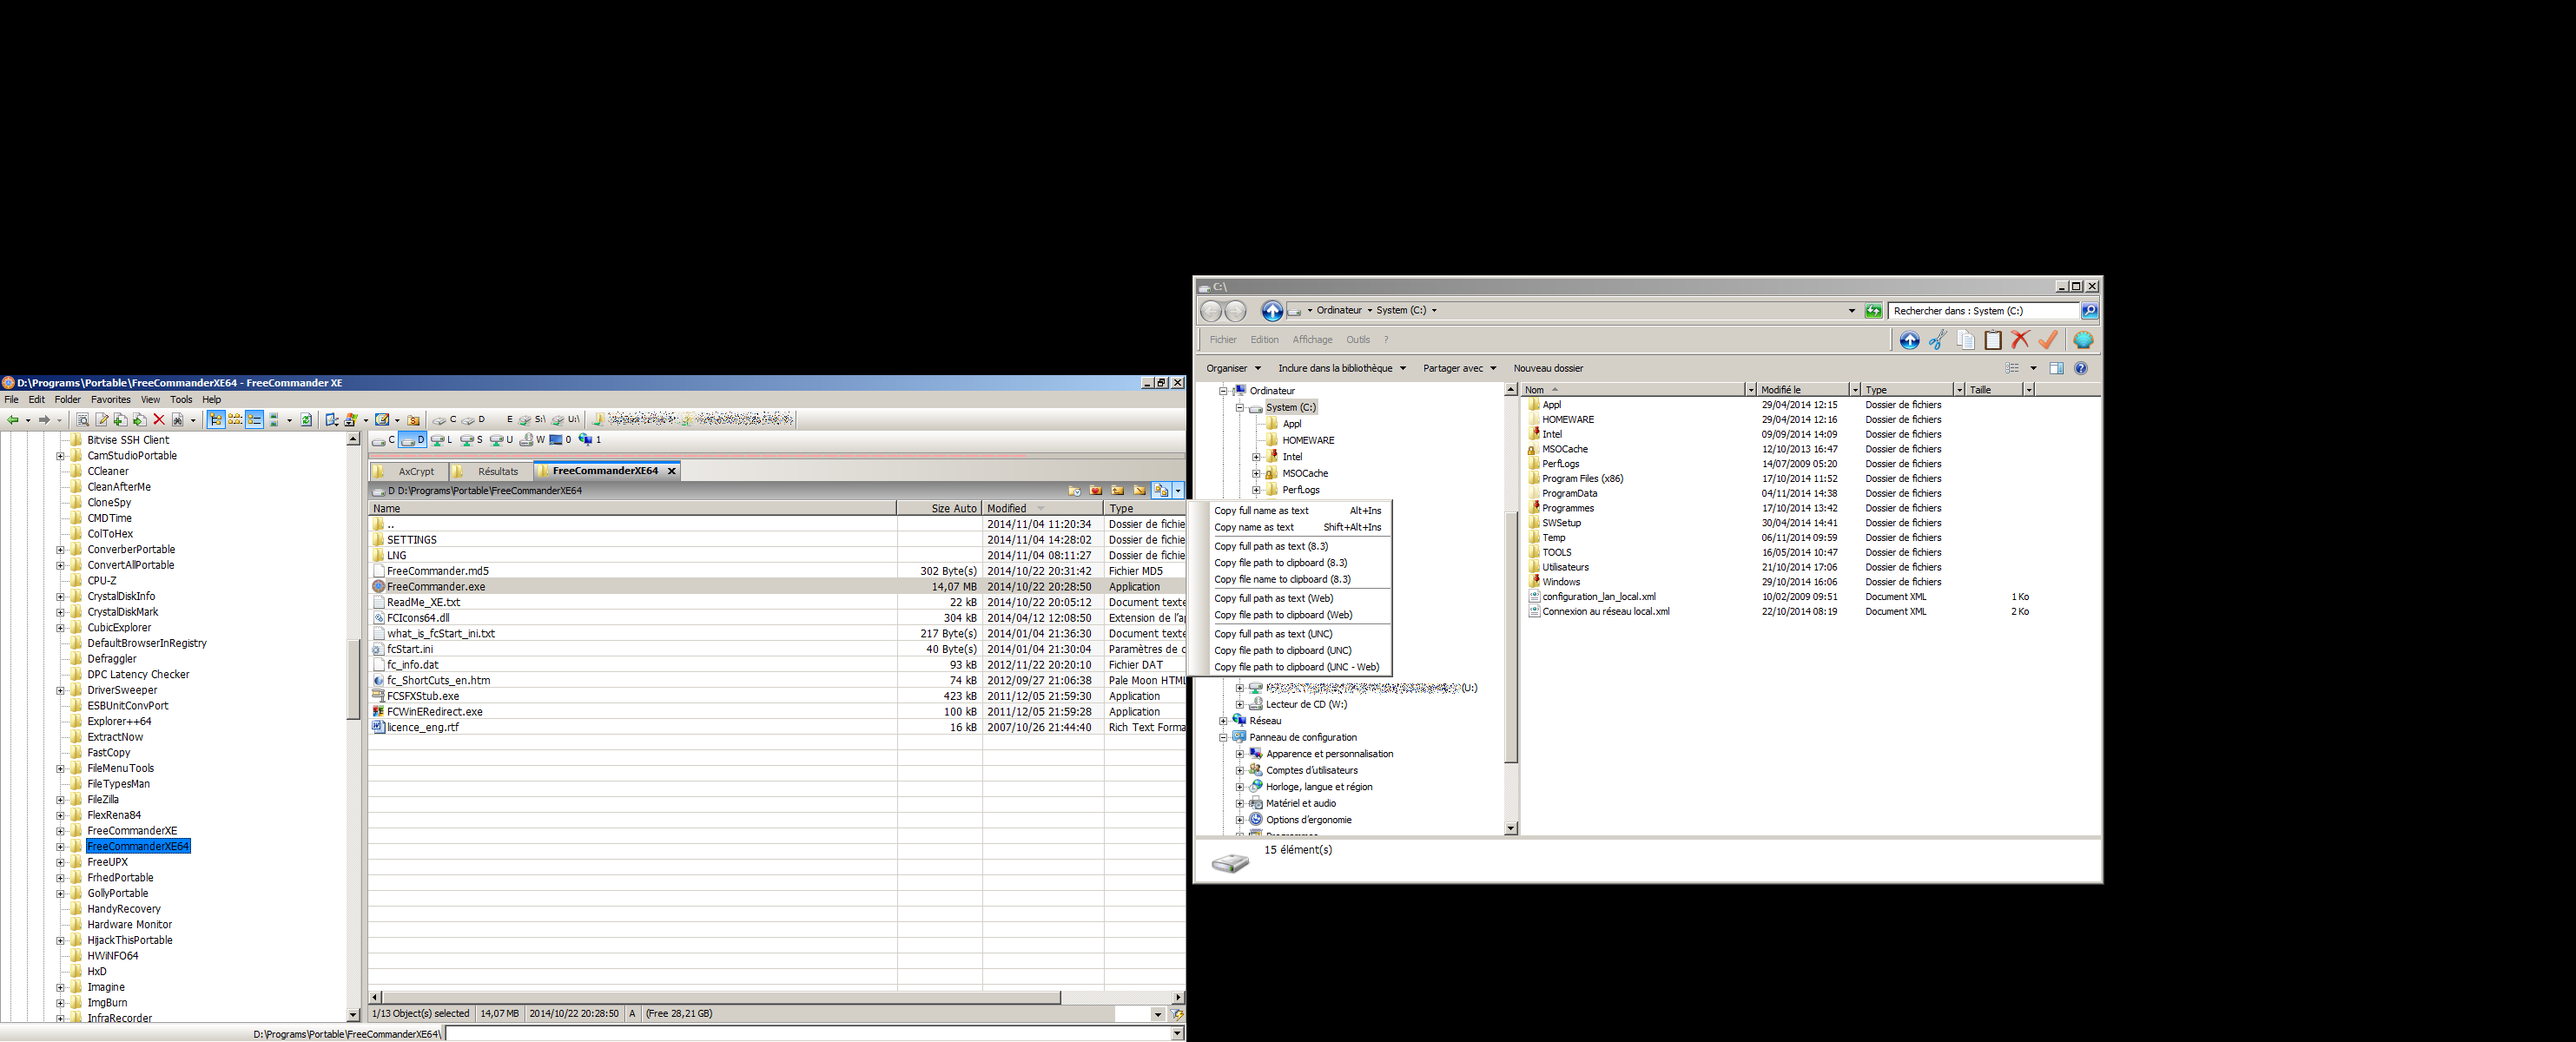Open the Explorer view options dropdown arrow
Viewport: 2576px width, 1042px height.
(2033, 368)
